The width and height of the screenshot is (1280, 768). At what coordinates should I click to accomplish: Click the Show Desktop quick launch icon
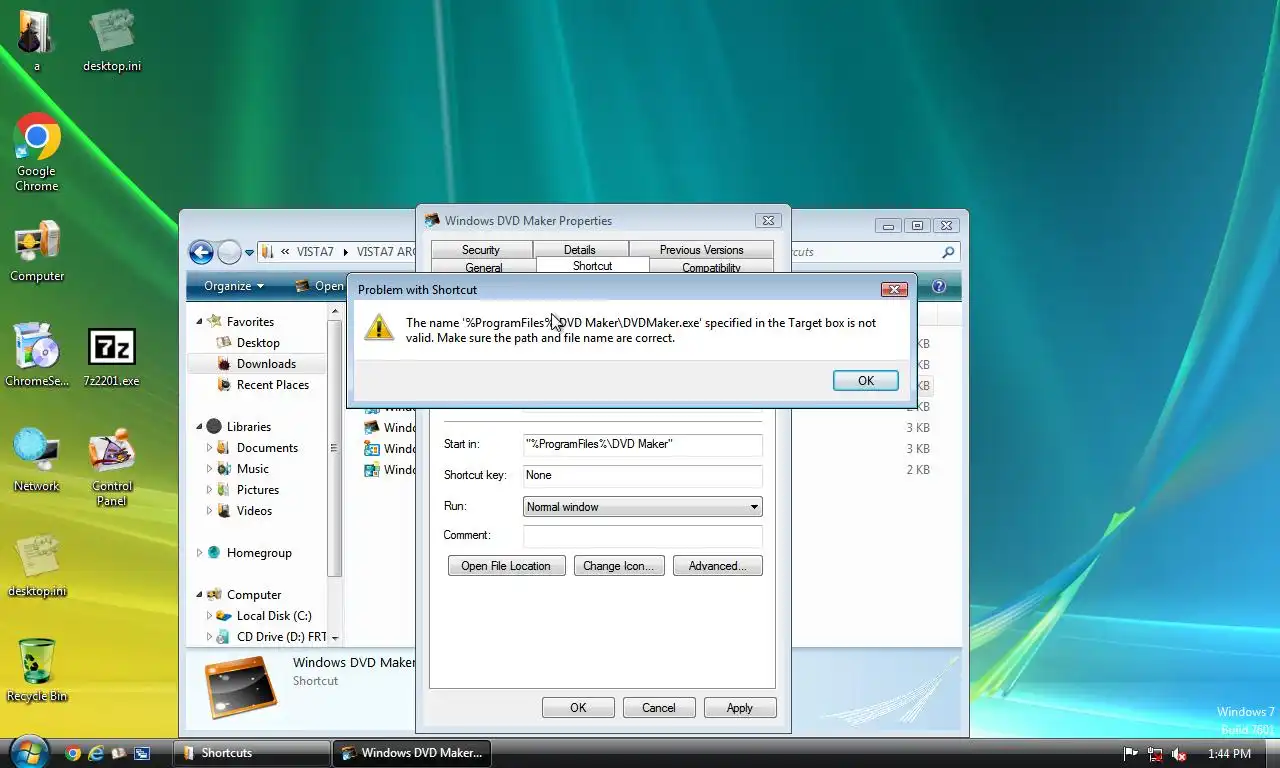coord(119,753)
